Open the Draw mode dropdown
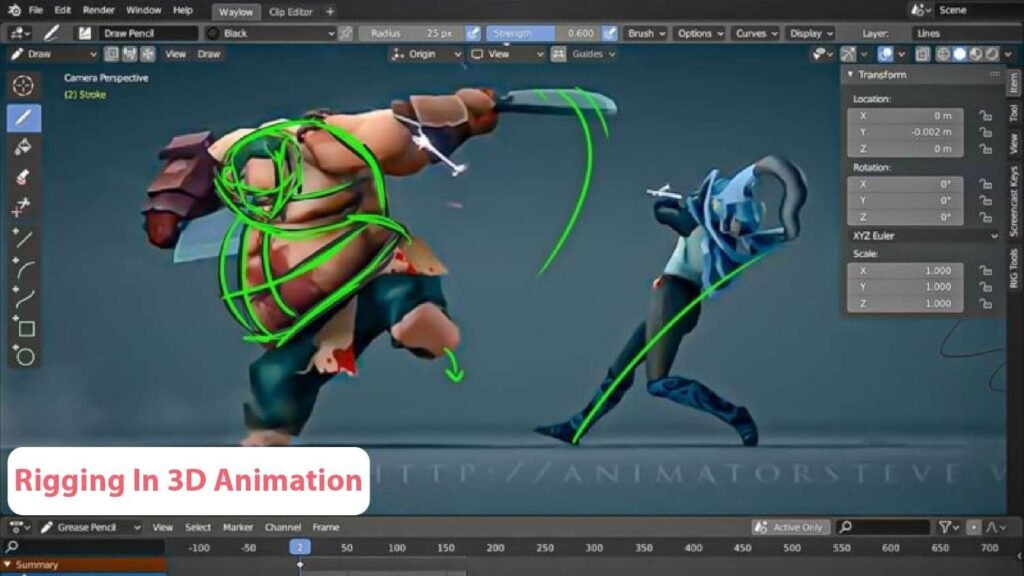Screen dimensions: 1024x576 point(54,54)
